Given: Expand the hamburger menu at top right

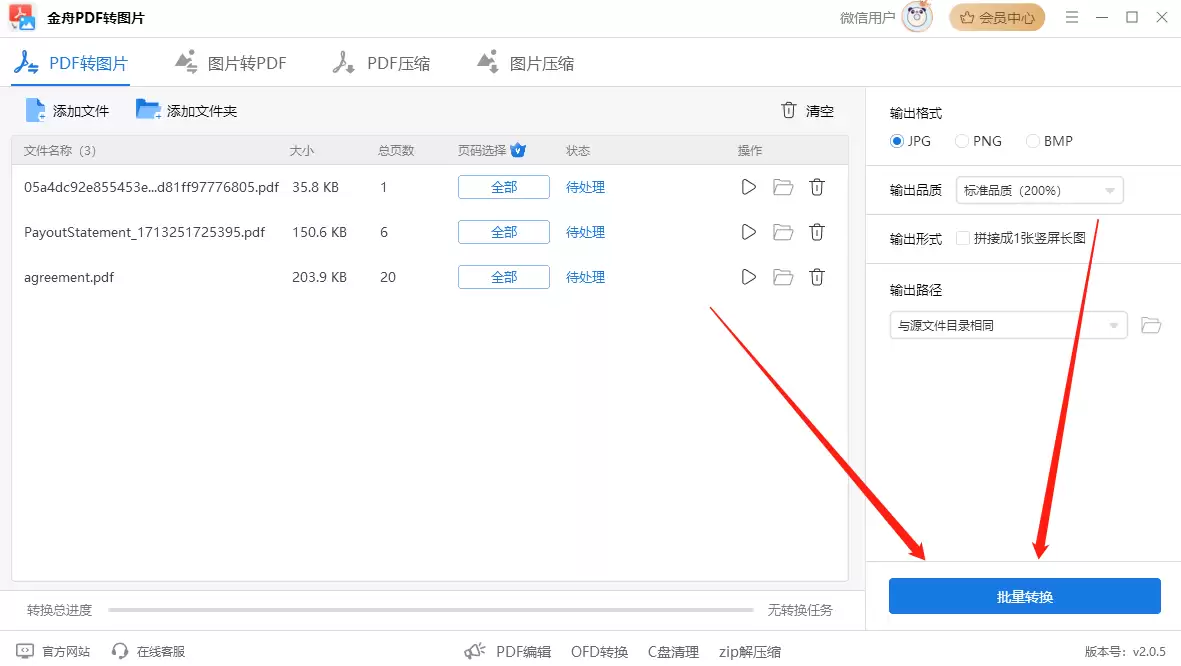Looking at the screenshot, I should coord(1071,17).
